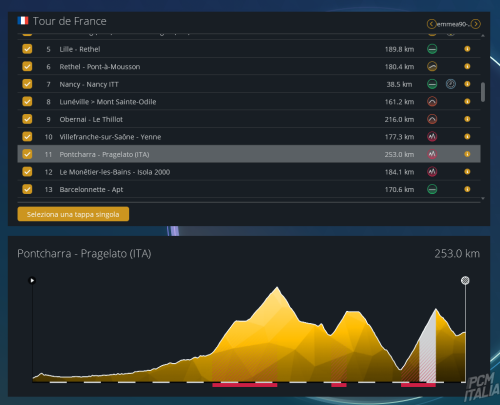Click the orange info dot on stage 9 row
This screenshot has height=405, width=500.
pyautogui.click(x=467, y=119)
